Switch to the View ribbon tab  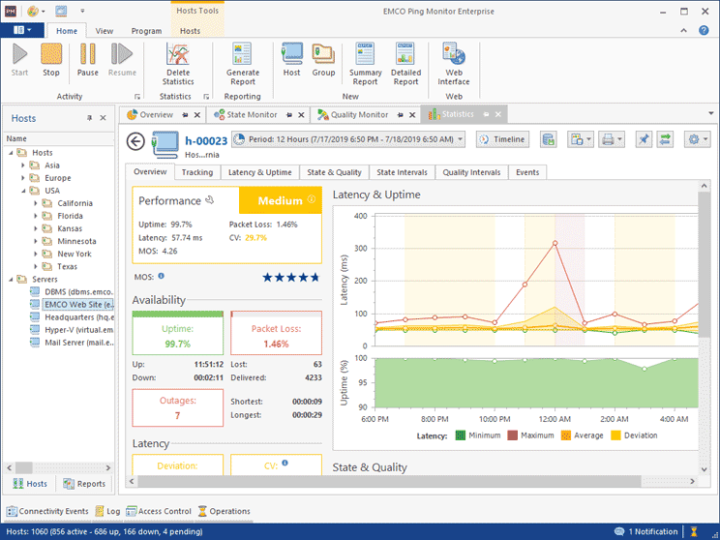pyautogui.click(x=104, y=31)
